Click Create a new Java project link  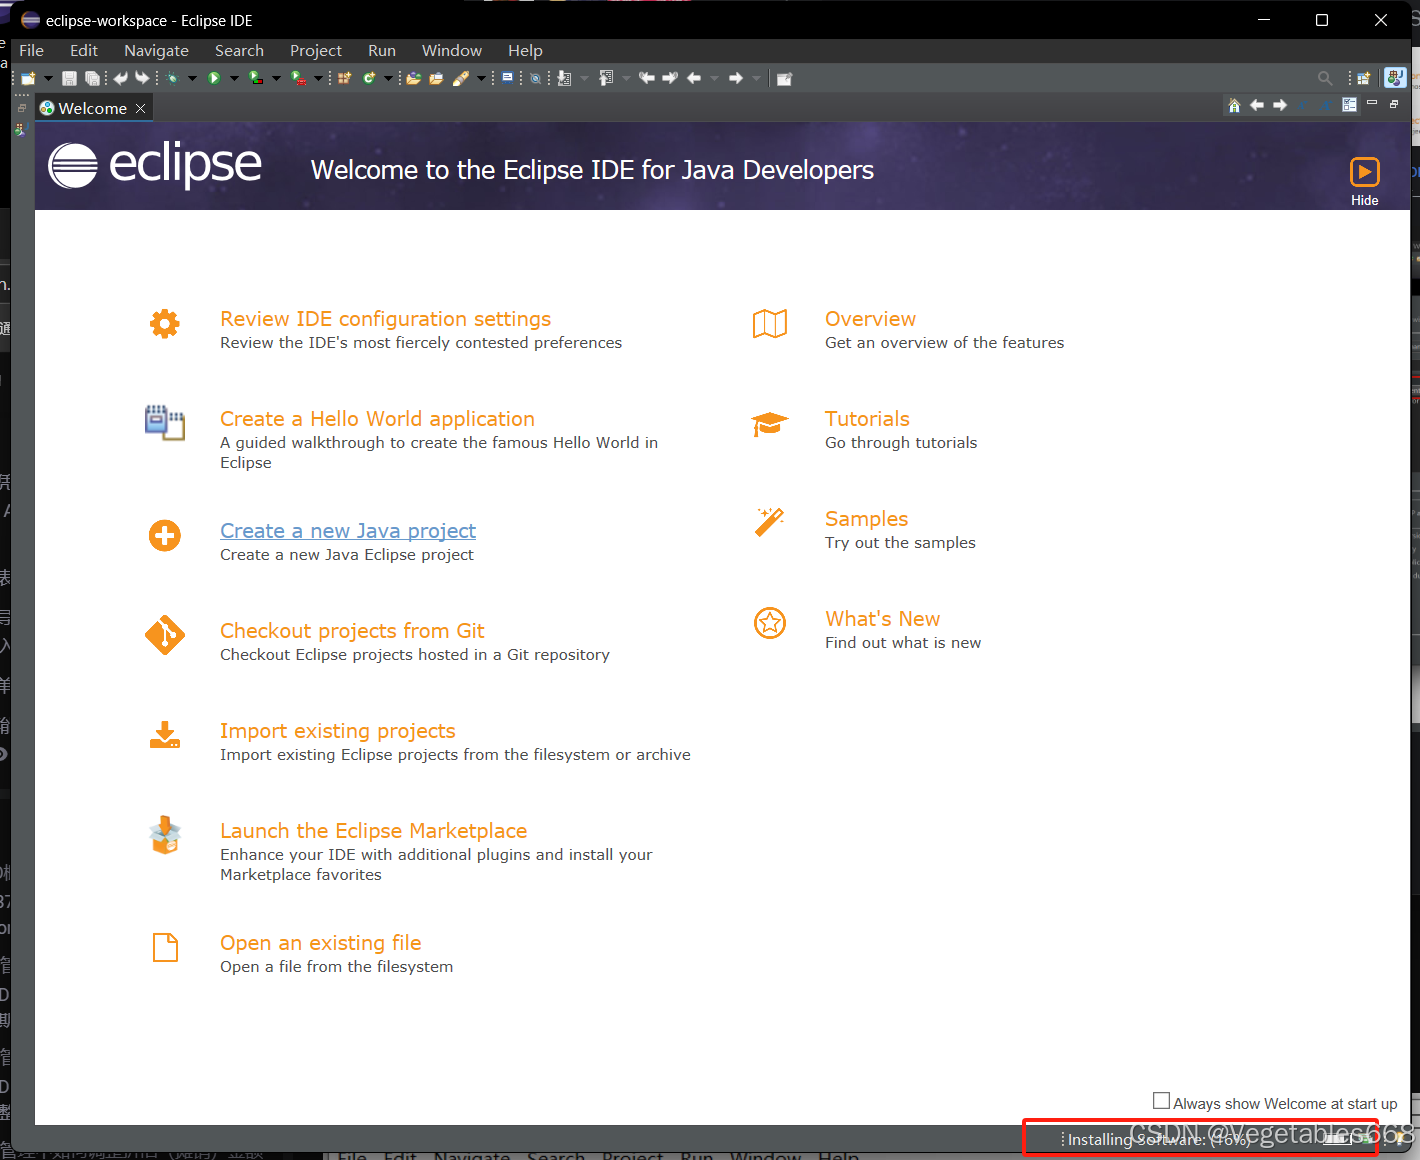tap(347, 530)
